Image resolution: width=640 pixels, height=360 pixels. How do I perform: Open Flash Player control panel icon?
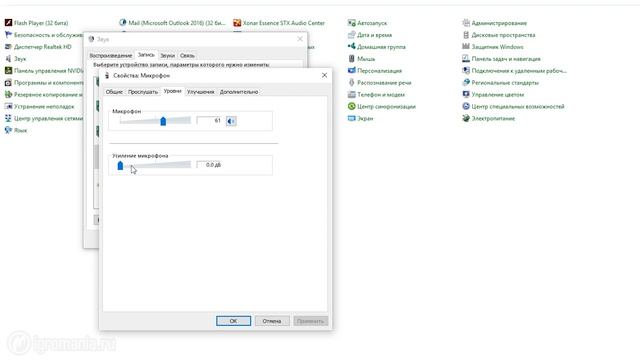pyautogui.click(x=8, y=23)
